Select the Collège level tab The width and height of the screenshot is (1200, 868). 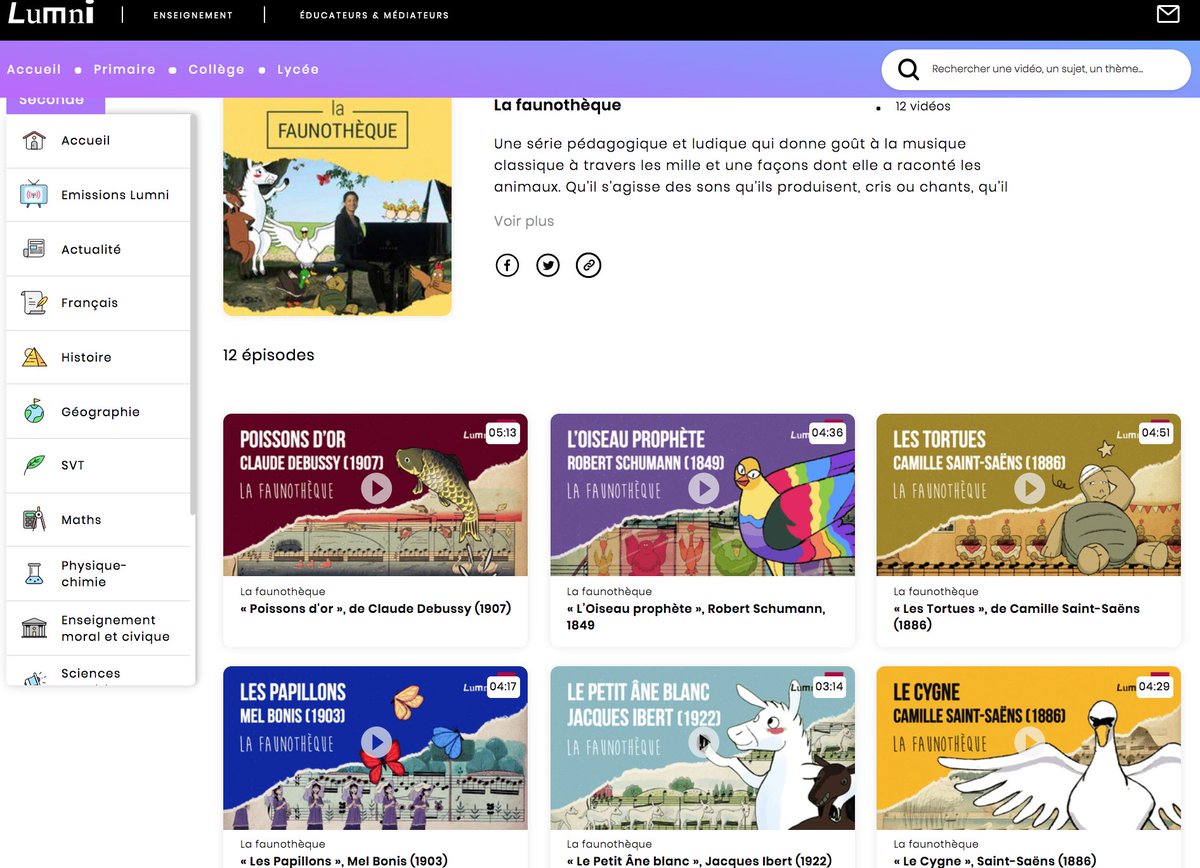tap(216, 69)
